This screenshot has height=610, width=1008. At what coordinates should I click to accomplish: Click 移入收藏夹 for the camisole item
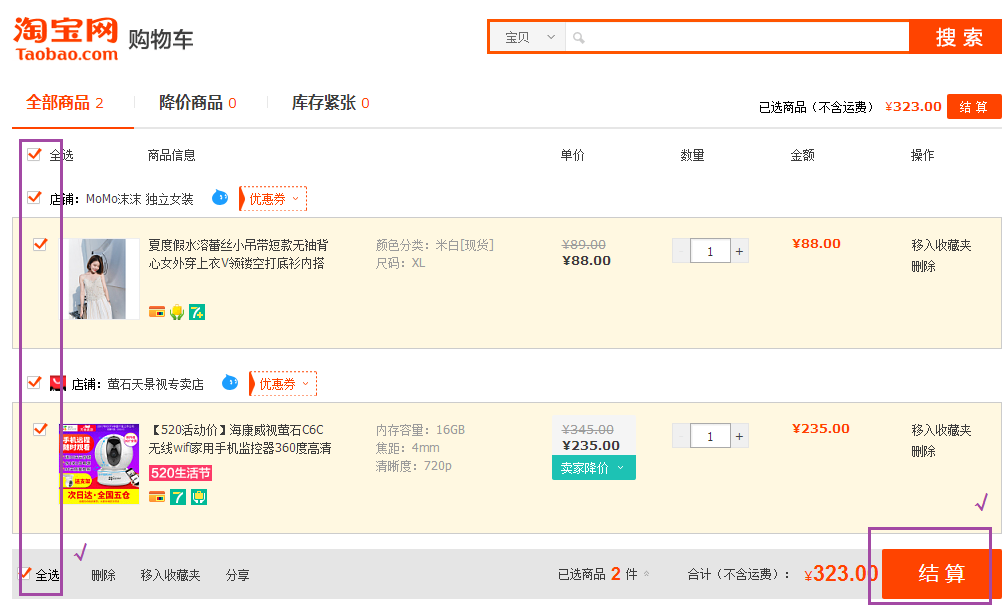941,245
